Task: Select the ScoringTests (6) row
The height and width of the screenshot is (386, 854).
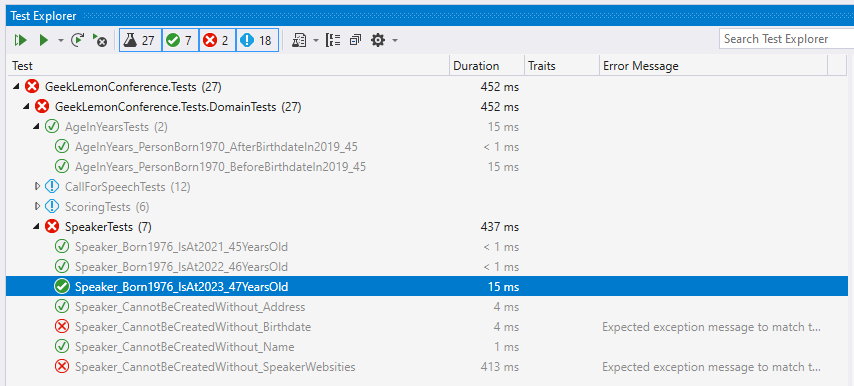Action: pos(427,207)
